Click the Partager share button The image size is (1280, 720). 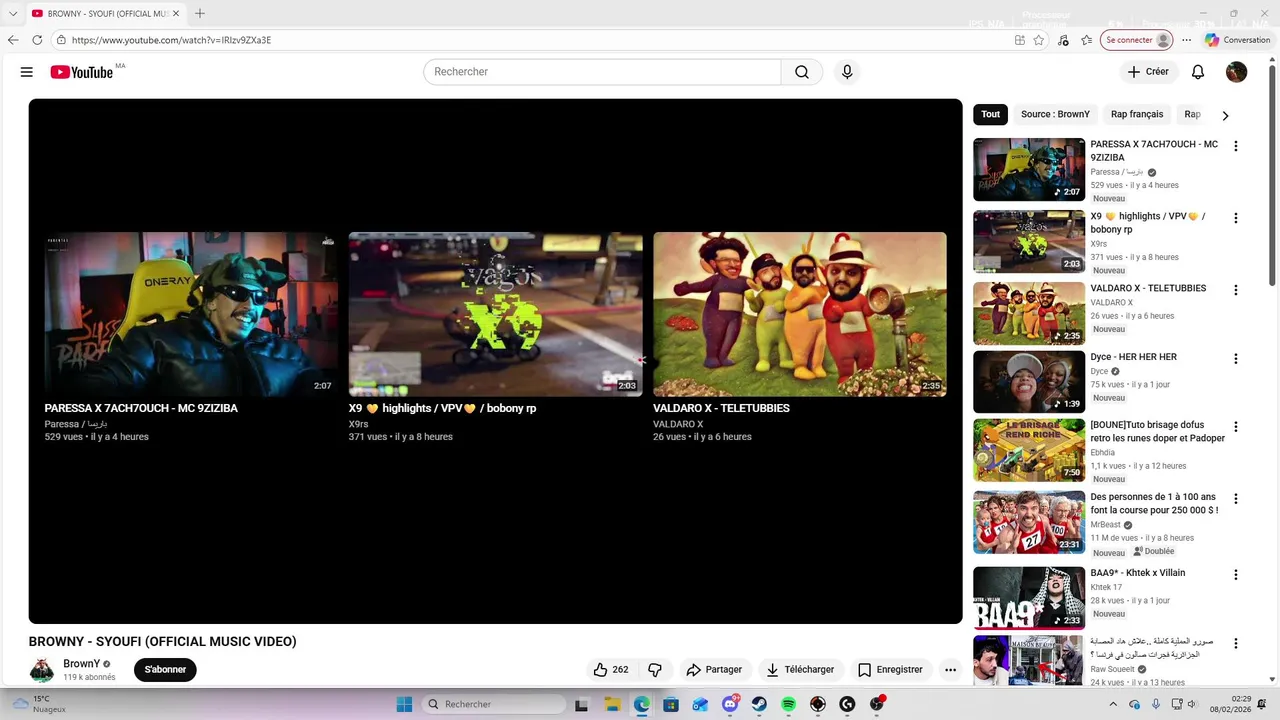click(x=713, y=670)
